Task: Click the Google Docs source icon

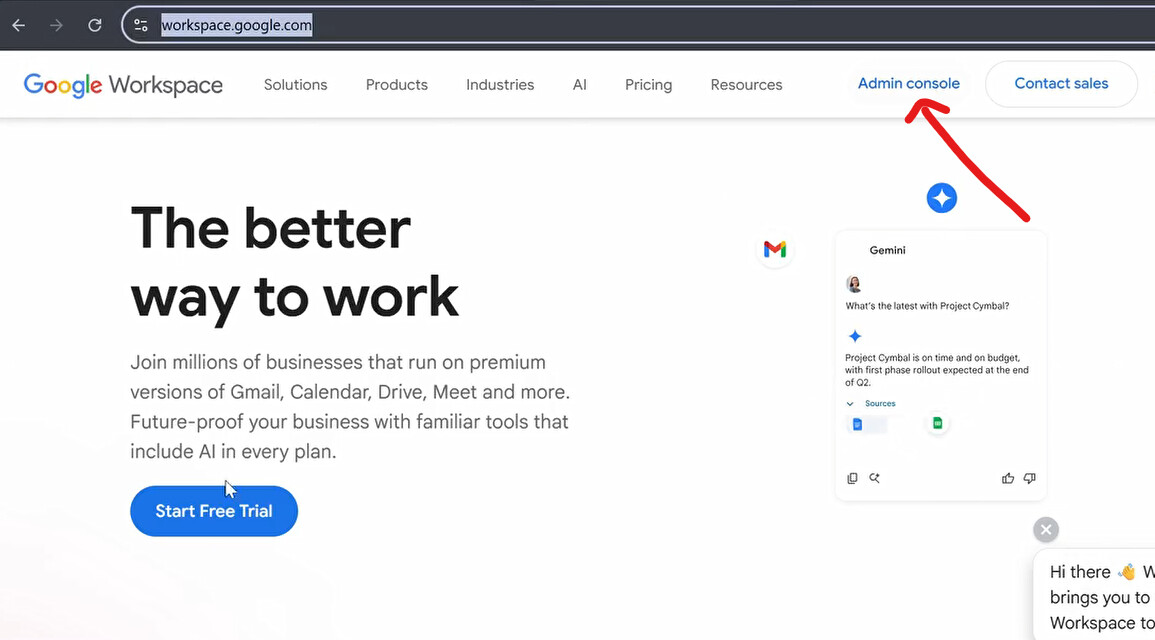Action: [857, 424]
